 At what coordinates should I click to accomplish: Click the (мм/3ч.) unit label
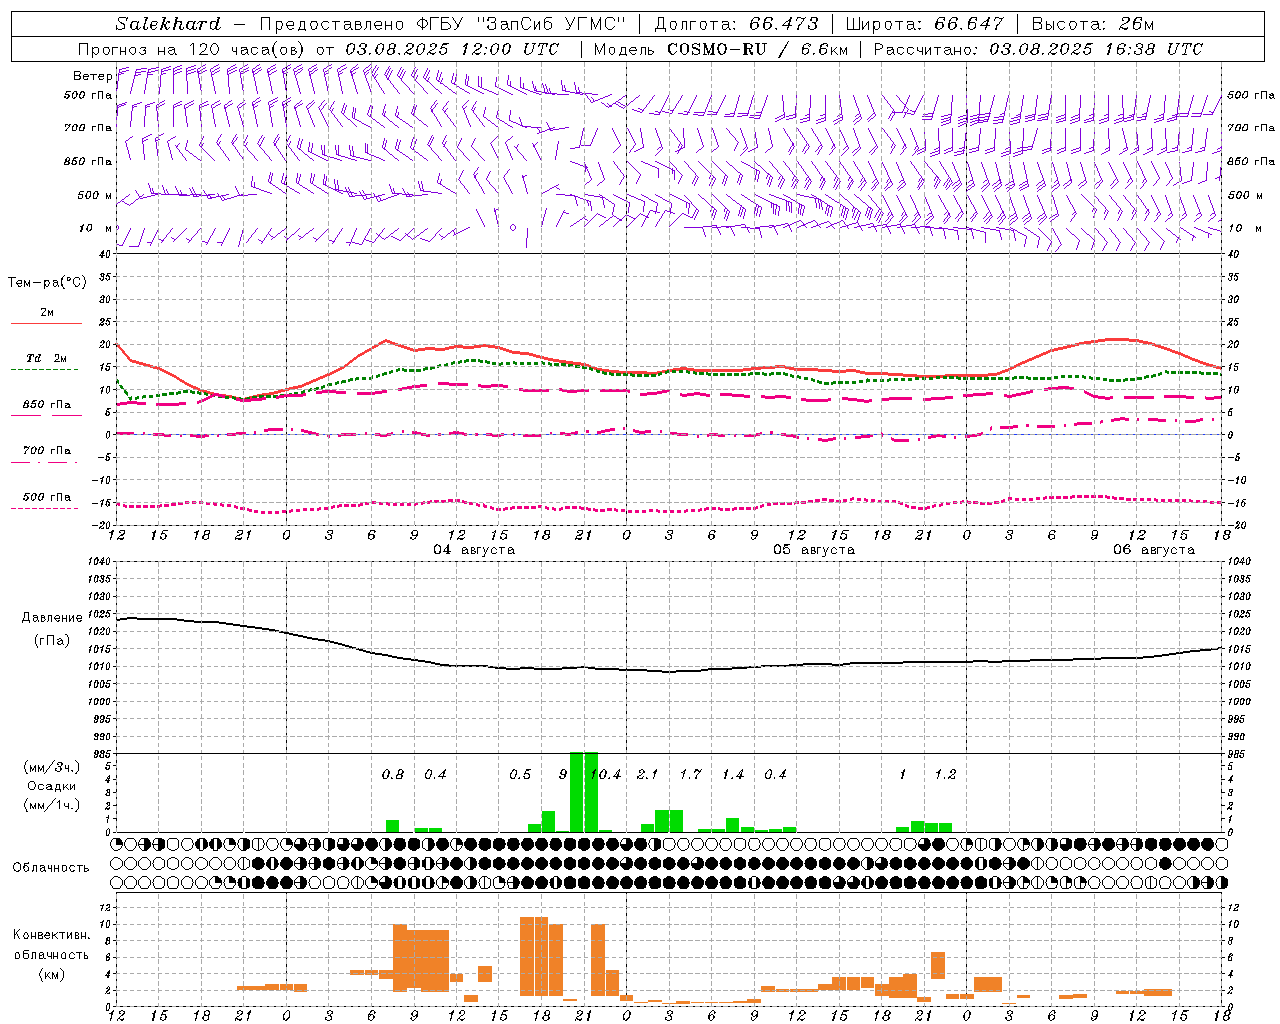point(52,768)
